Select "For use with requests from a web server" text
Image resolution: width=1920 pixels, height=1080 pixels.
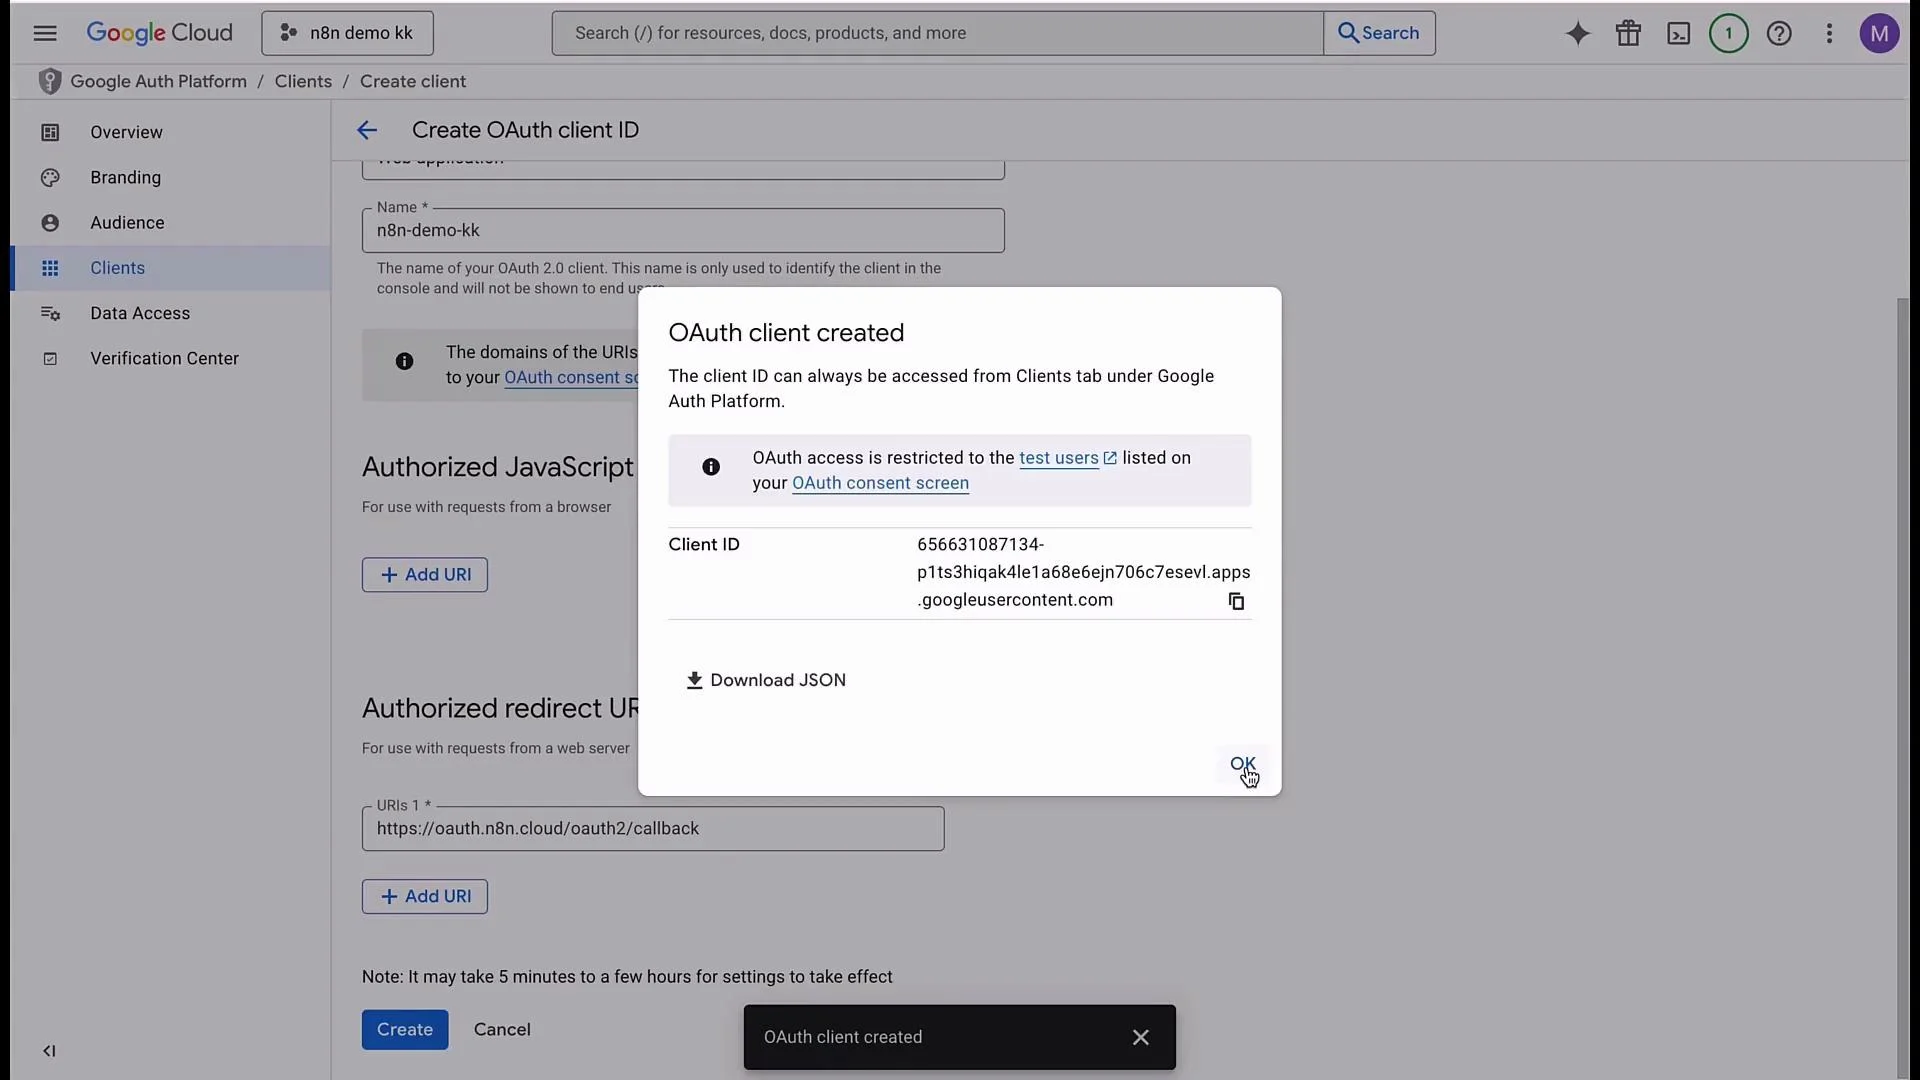coord(496,748)
